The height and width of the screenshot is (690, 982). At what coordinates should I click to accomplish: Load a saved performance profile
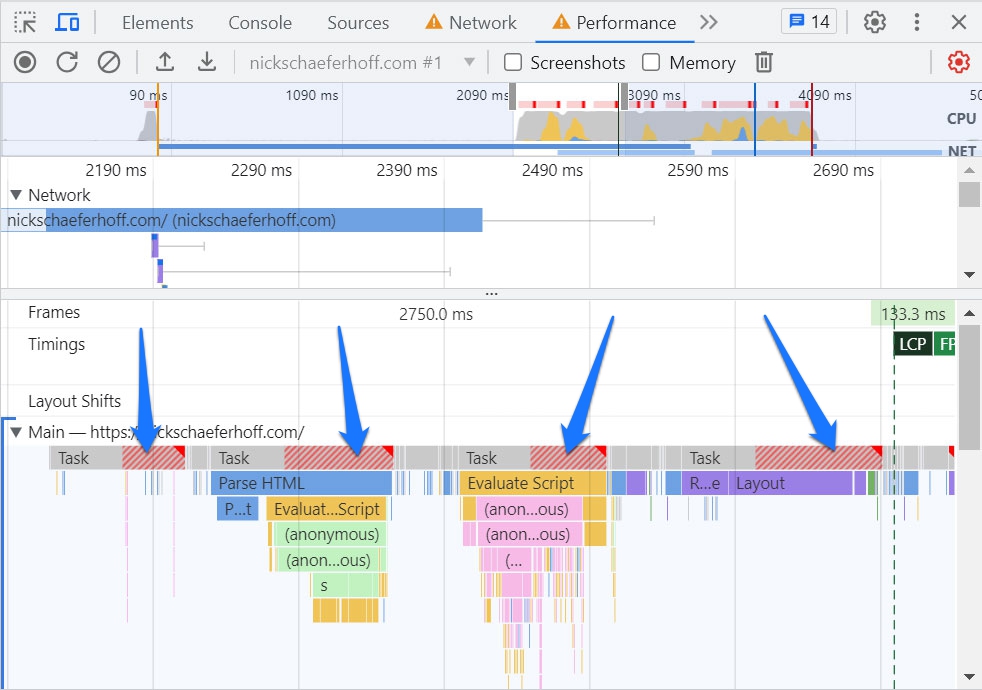(x=166, y=62)
